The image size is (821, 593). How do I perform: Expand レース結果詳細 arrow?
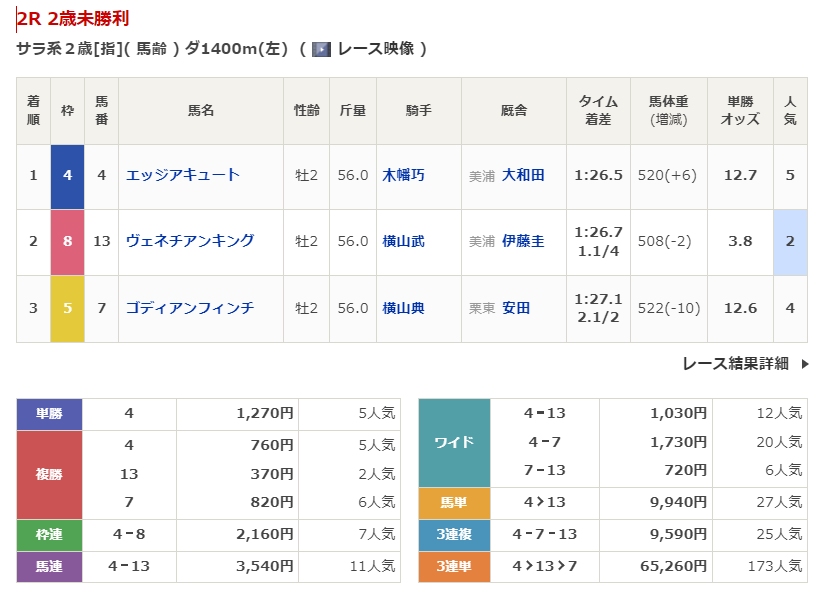pos(805,364)
